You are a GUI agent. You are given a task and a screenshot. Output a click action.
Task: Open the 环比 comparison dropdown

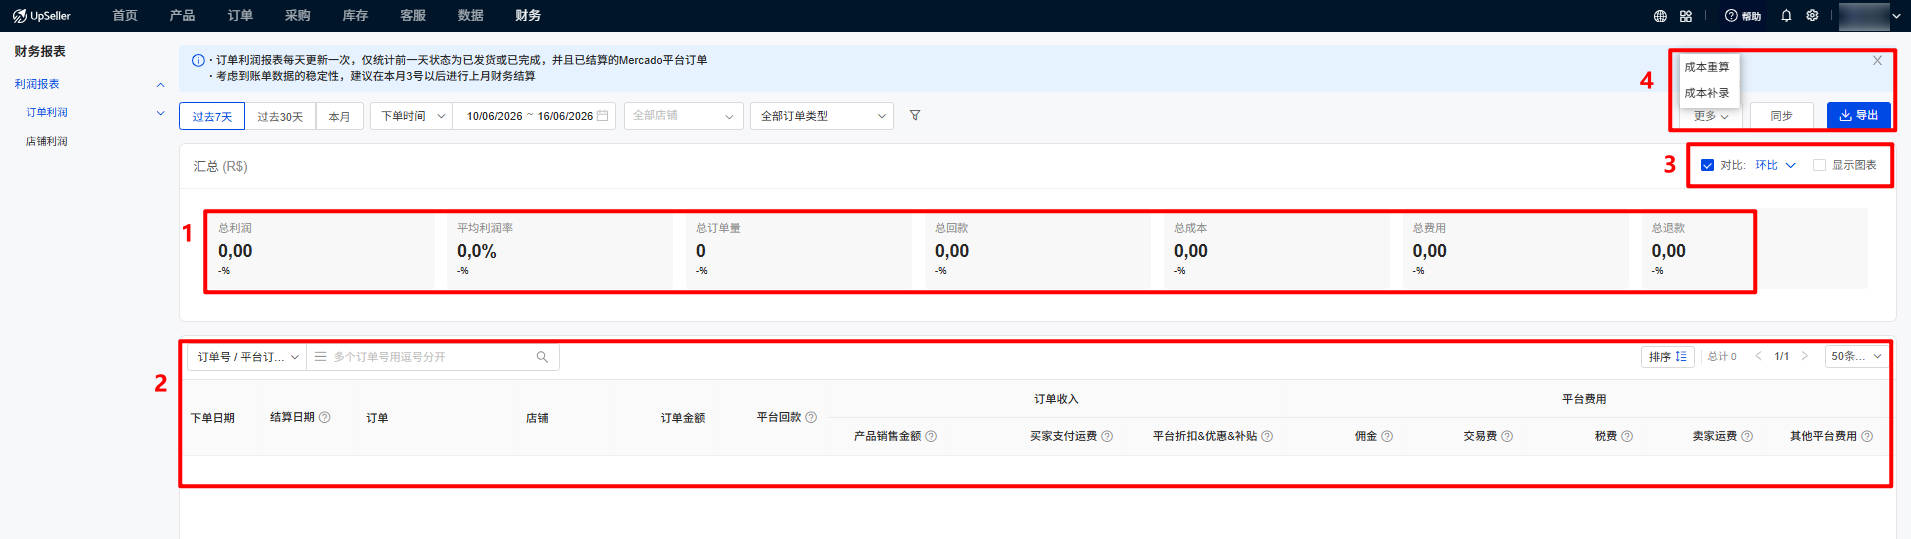click(x=1776, y=165)
